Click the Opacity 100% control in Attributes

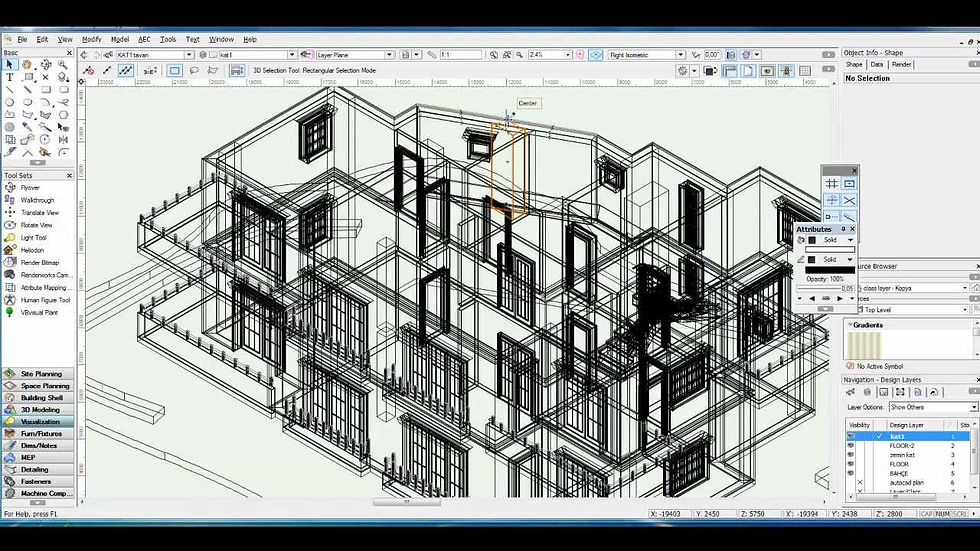(x=825, y=279)
